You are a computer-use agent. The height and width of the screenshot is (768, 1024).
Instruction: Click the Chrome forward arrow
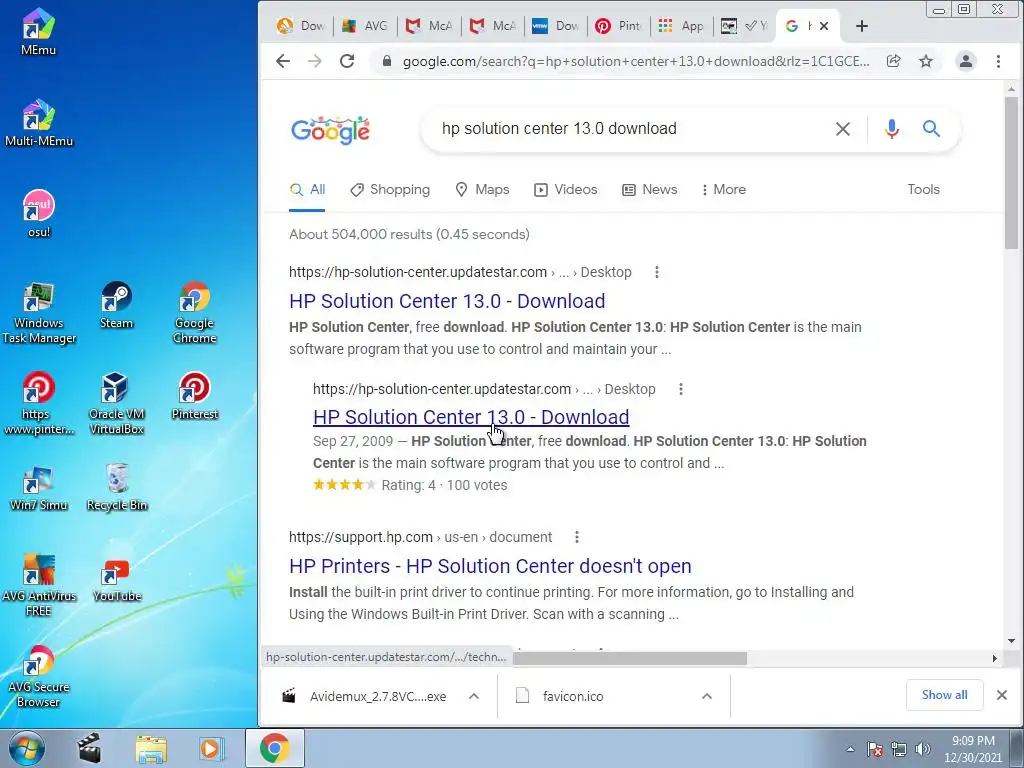315,61
